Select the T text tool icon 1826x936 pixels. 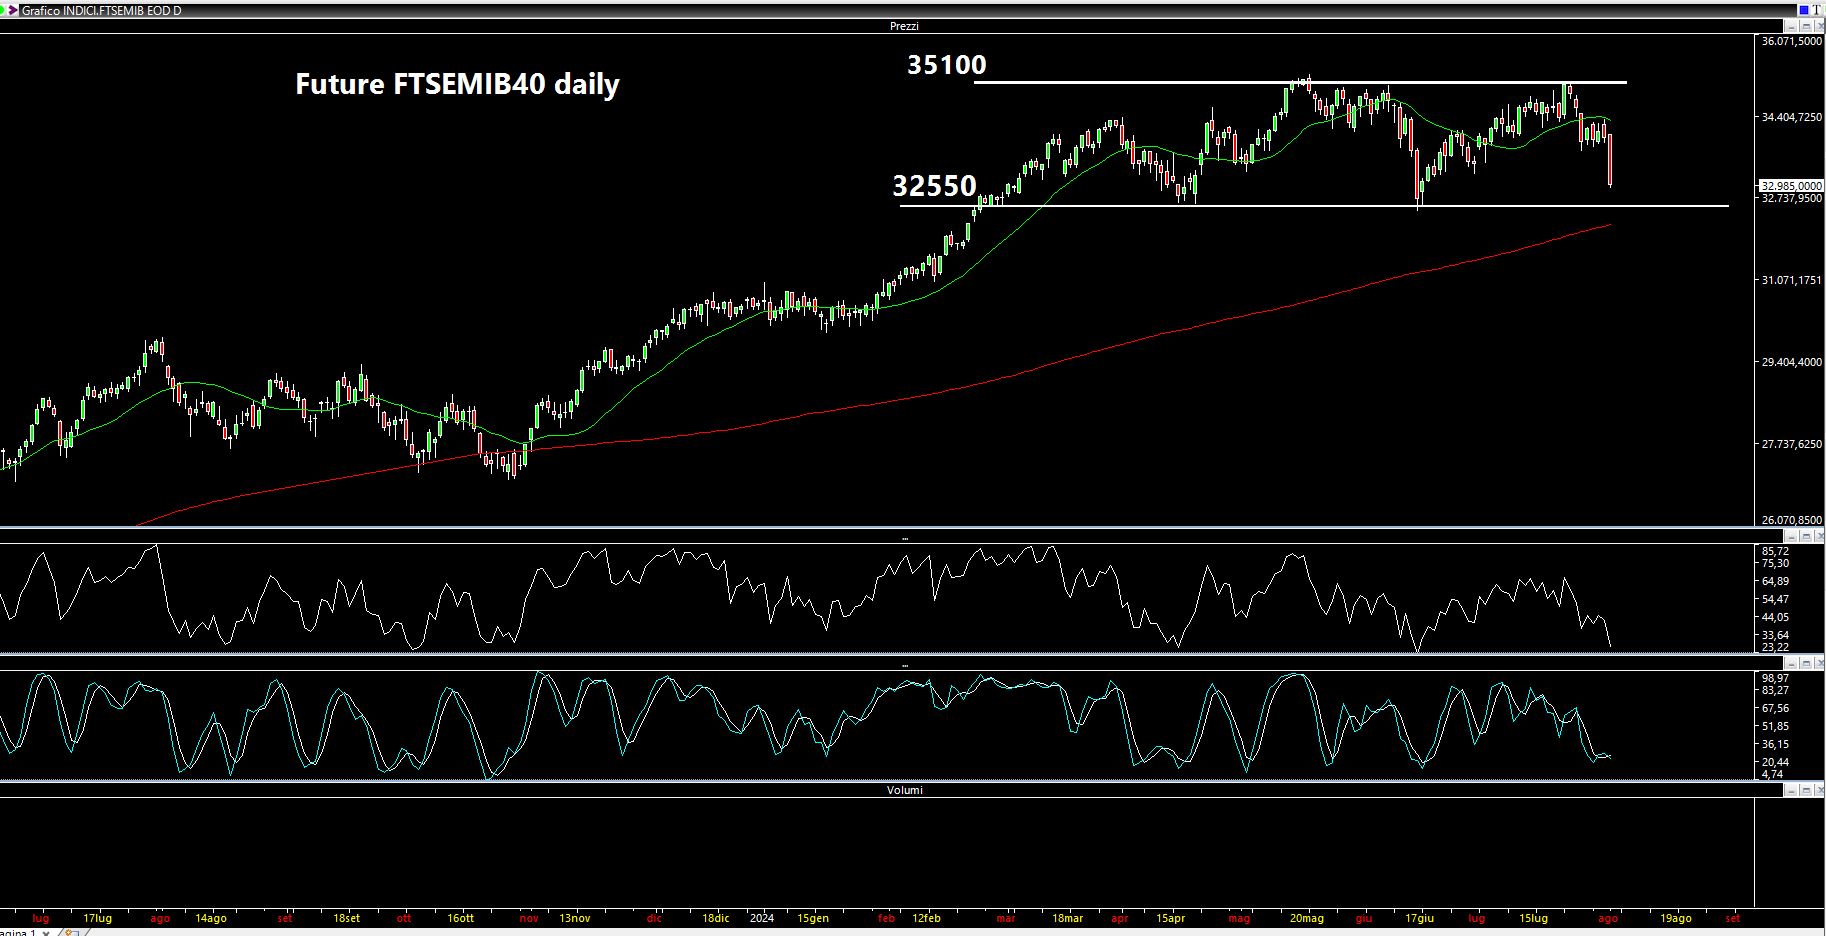(x=1817, y=10)
